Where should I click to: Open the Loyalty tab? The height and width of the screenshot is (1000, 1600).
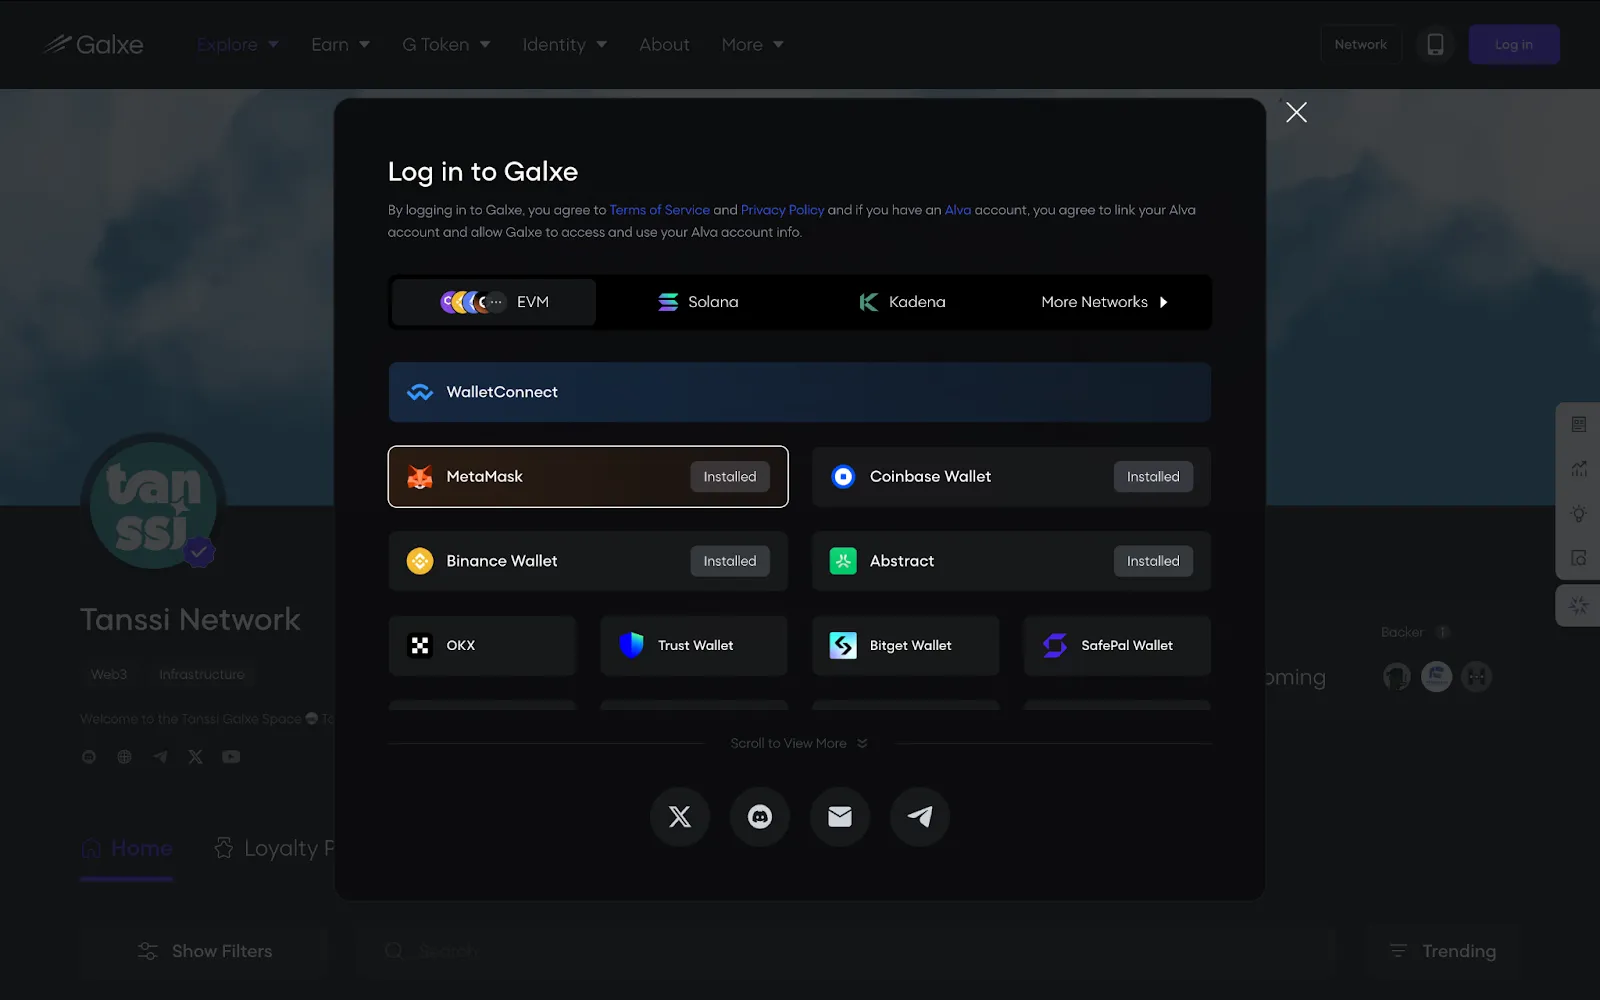click(x=274, y=849)
